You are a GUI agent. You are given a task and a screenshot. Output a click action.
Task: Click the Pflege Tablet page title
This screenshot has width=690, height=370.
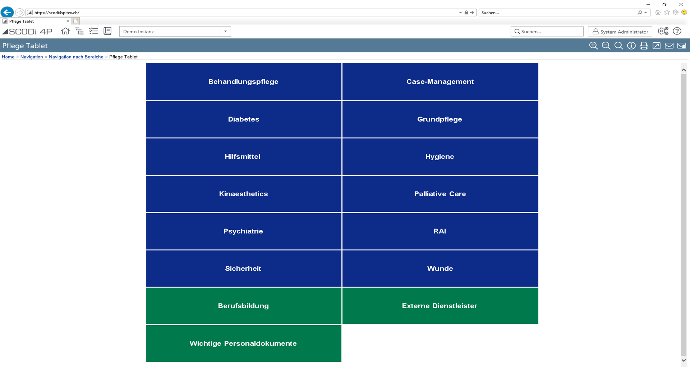pyautogui.click(x=25, y=46)
